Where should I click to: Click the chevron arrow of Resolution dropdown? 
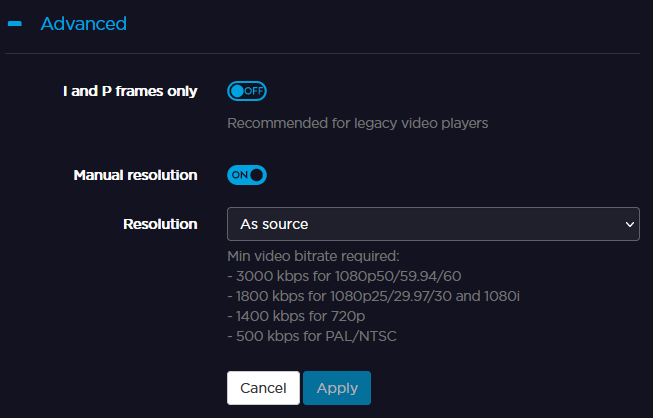[x=630, y=224]
